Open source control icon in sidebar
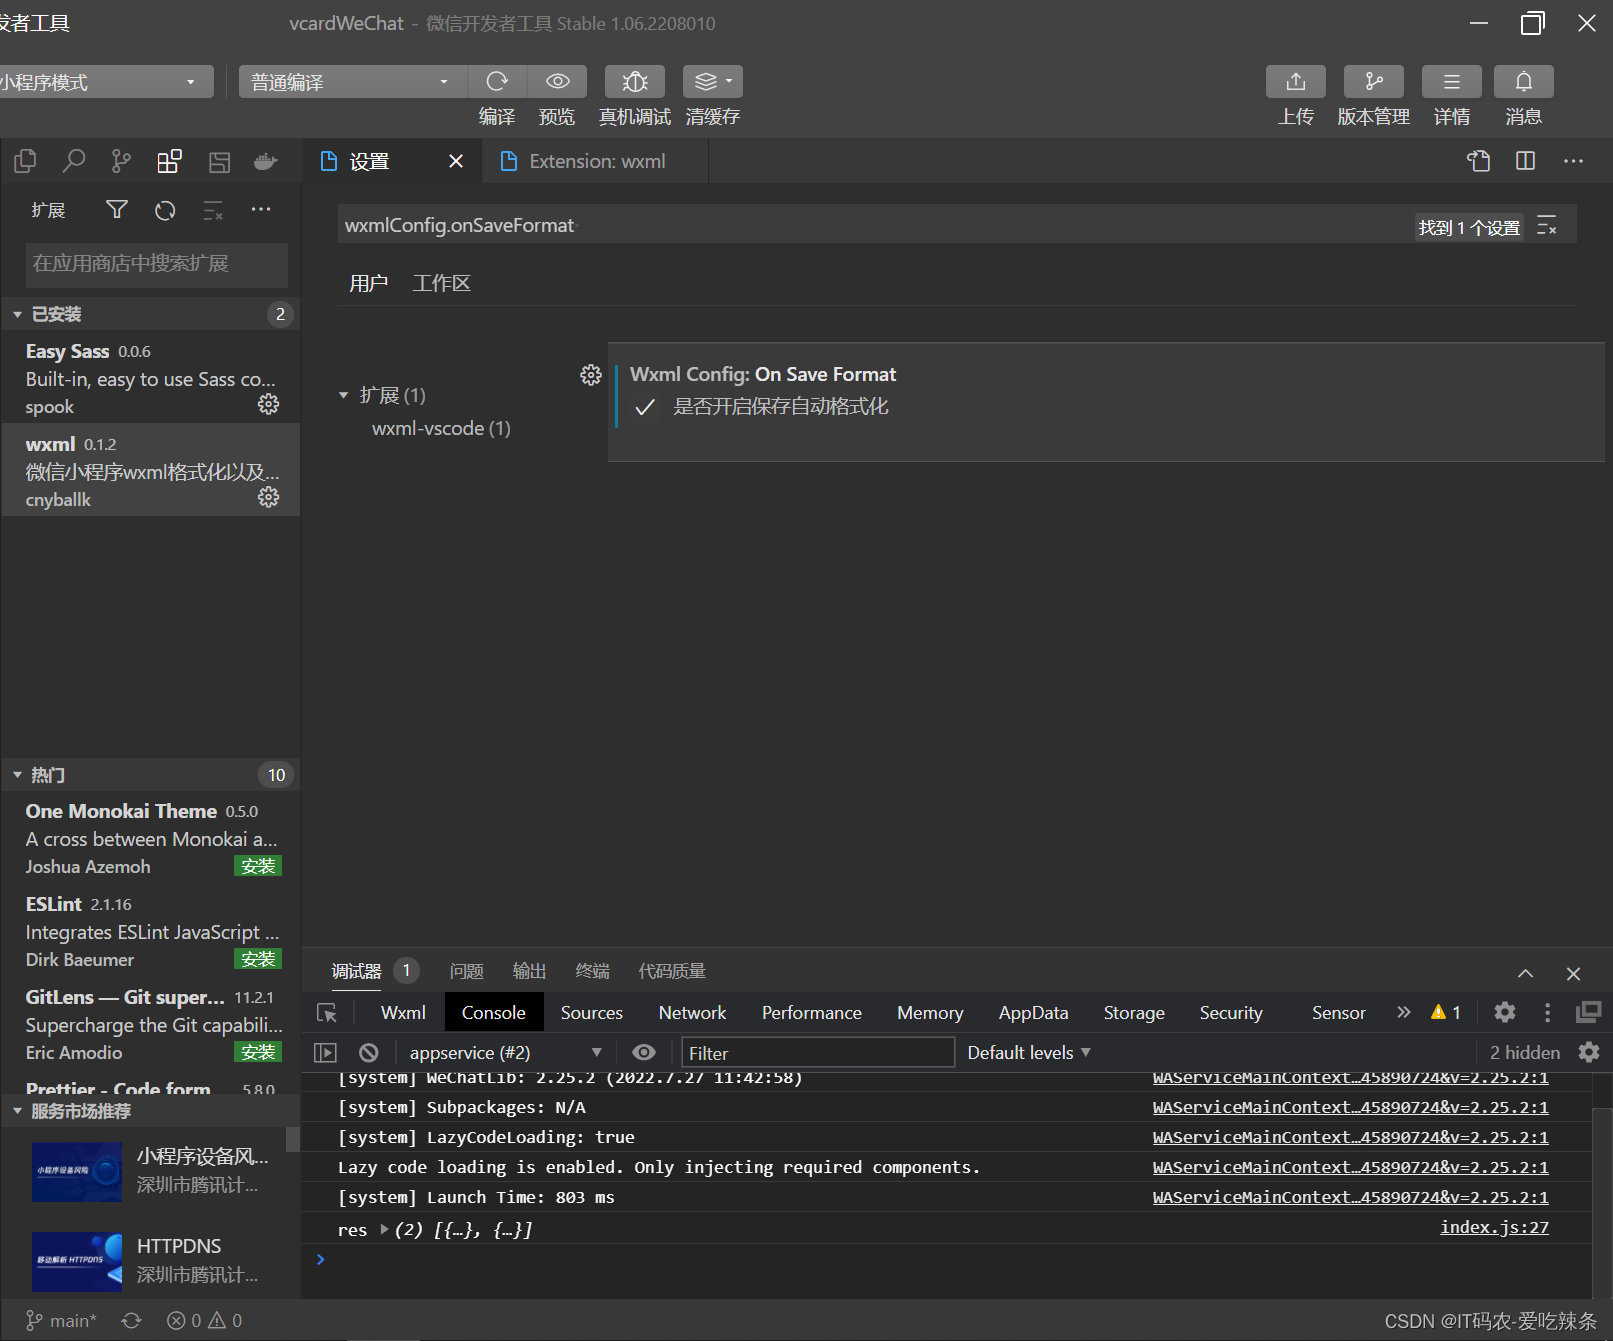 click(x=121, y=161)
